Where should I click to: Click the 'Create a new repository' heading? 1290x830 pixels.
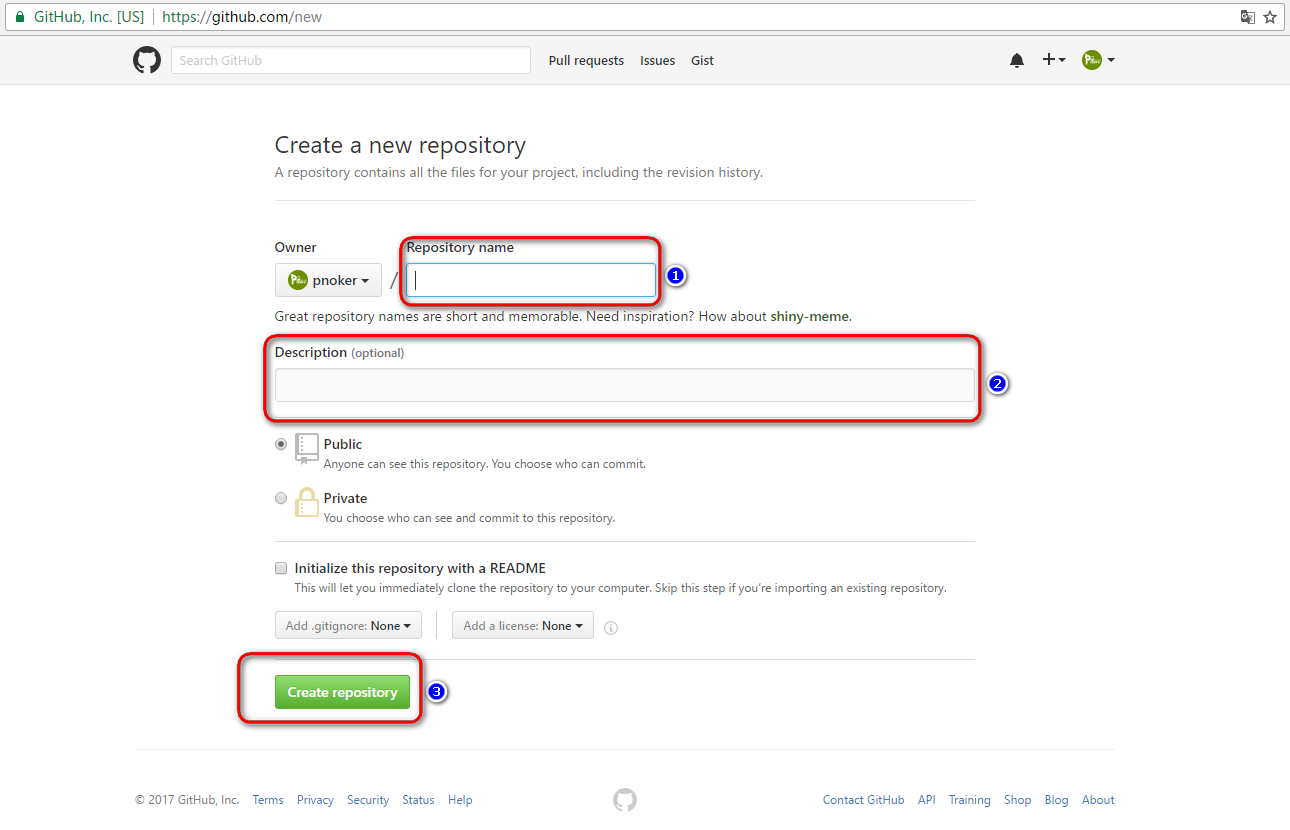click(x=400, y=145)
